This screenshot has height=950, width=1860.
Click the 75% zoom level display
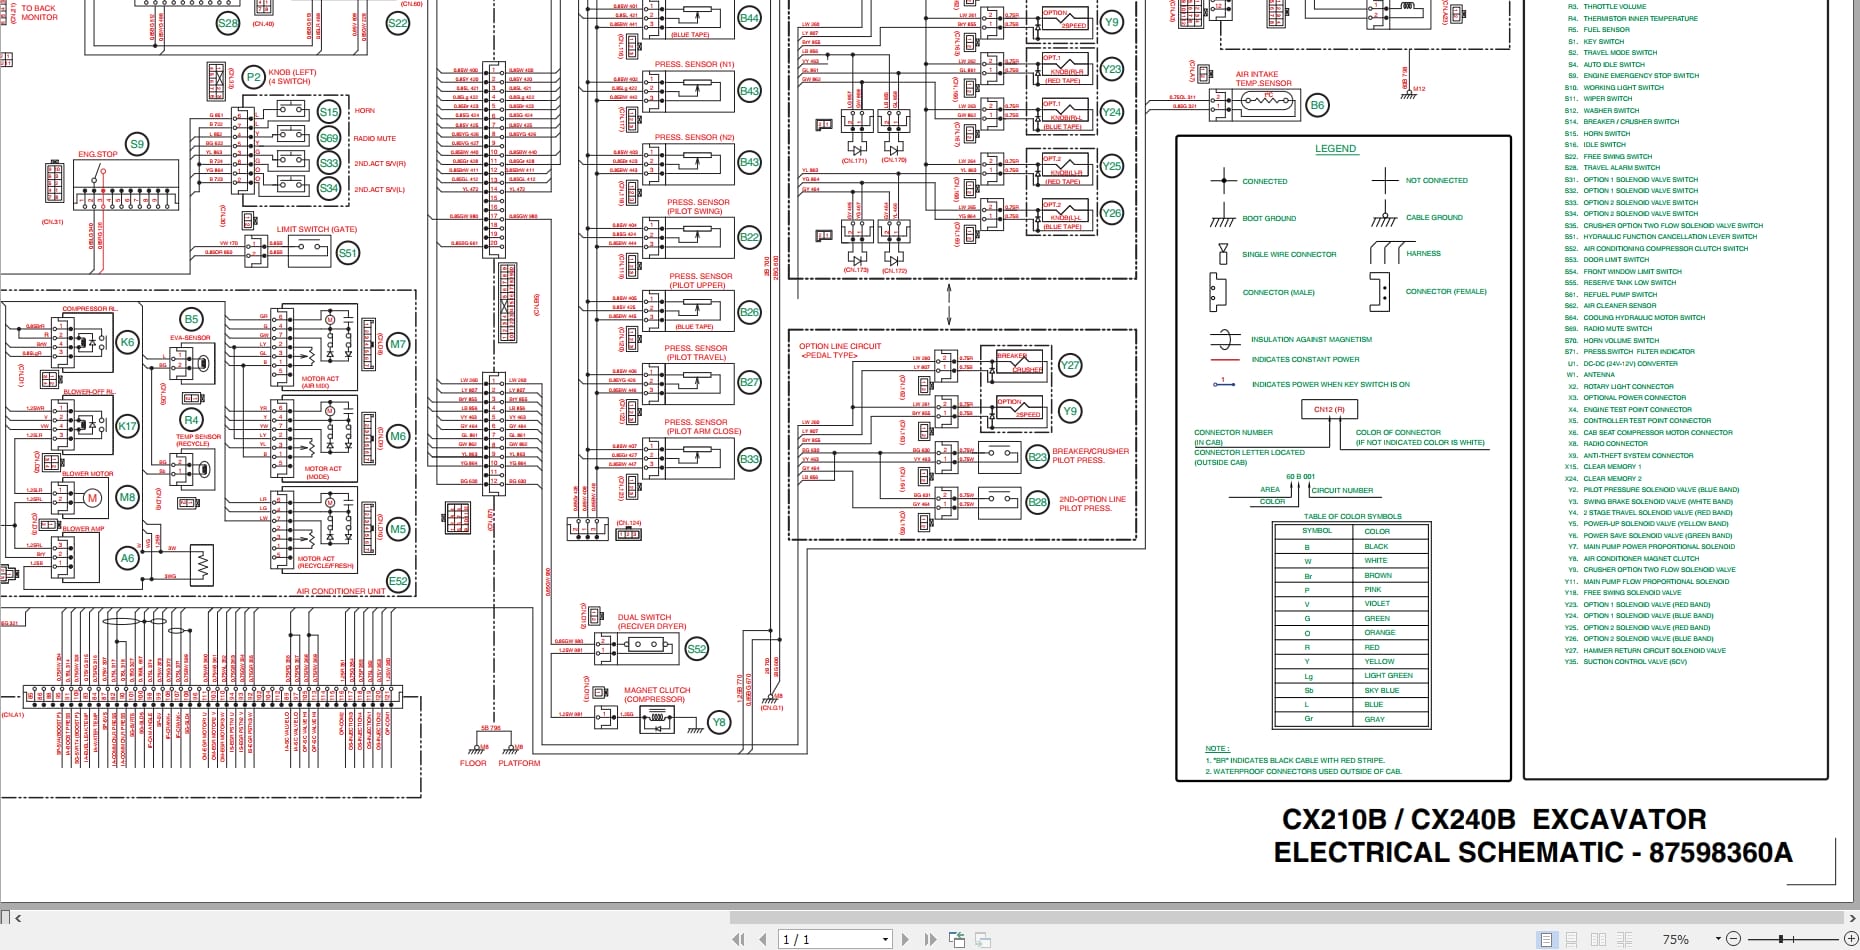click(1676, 938)
